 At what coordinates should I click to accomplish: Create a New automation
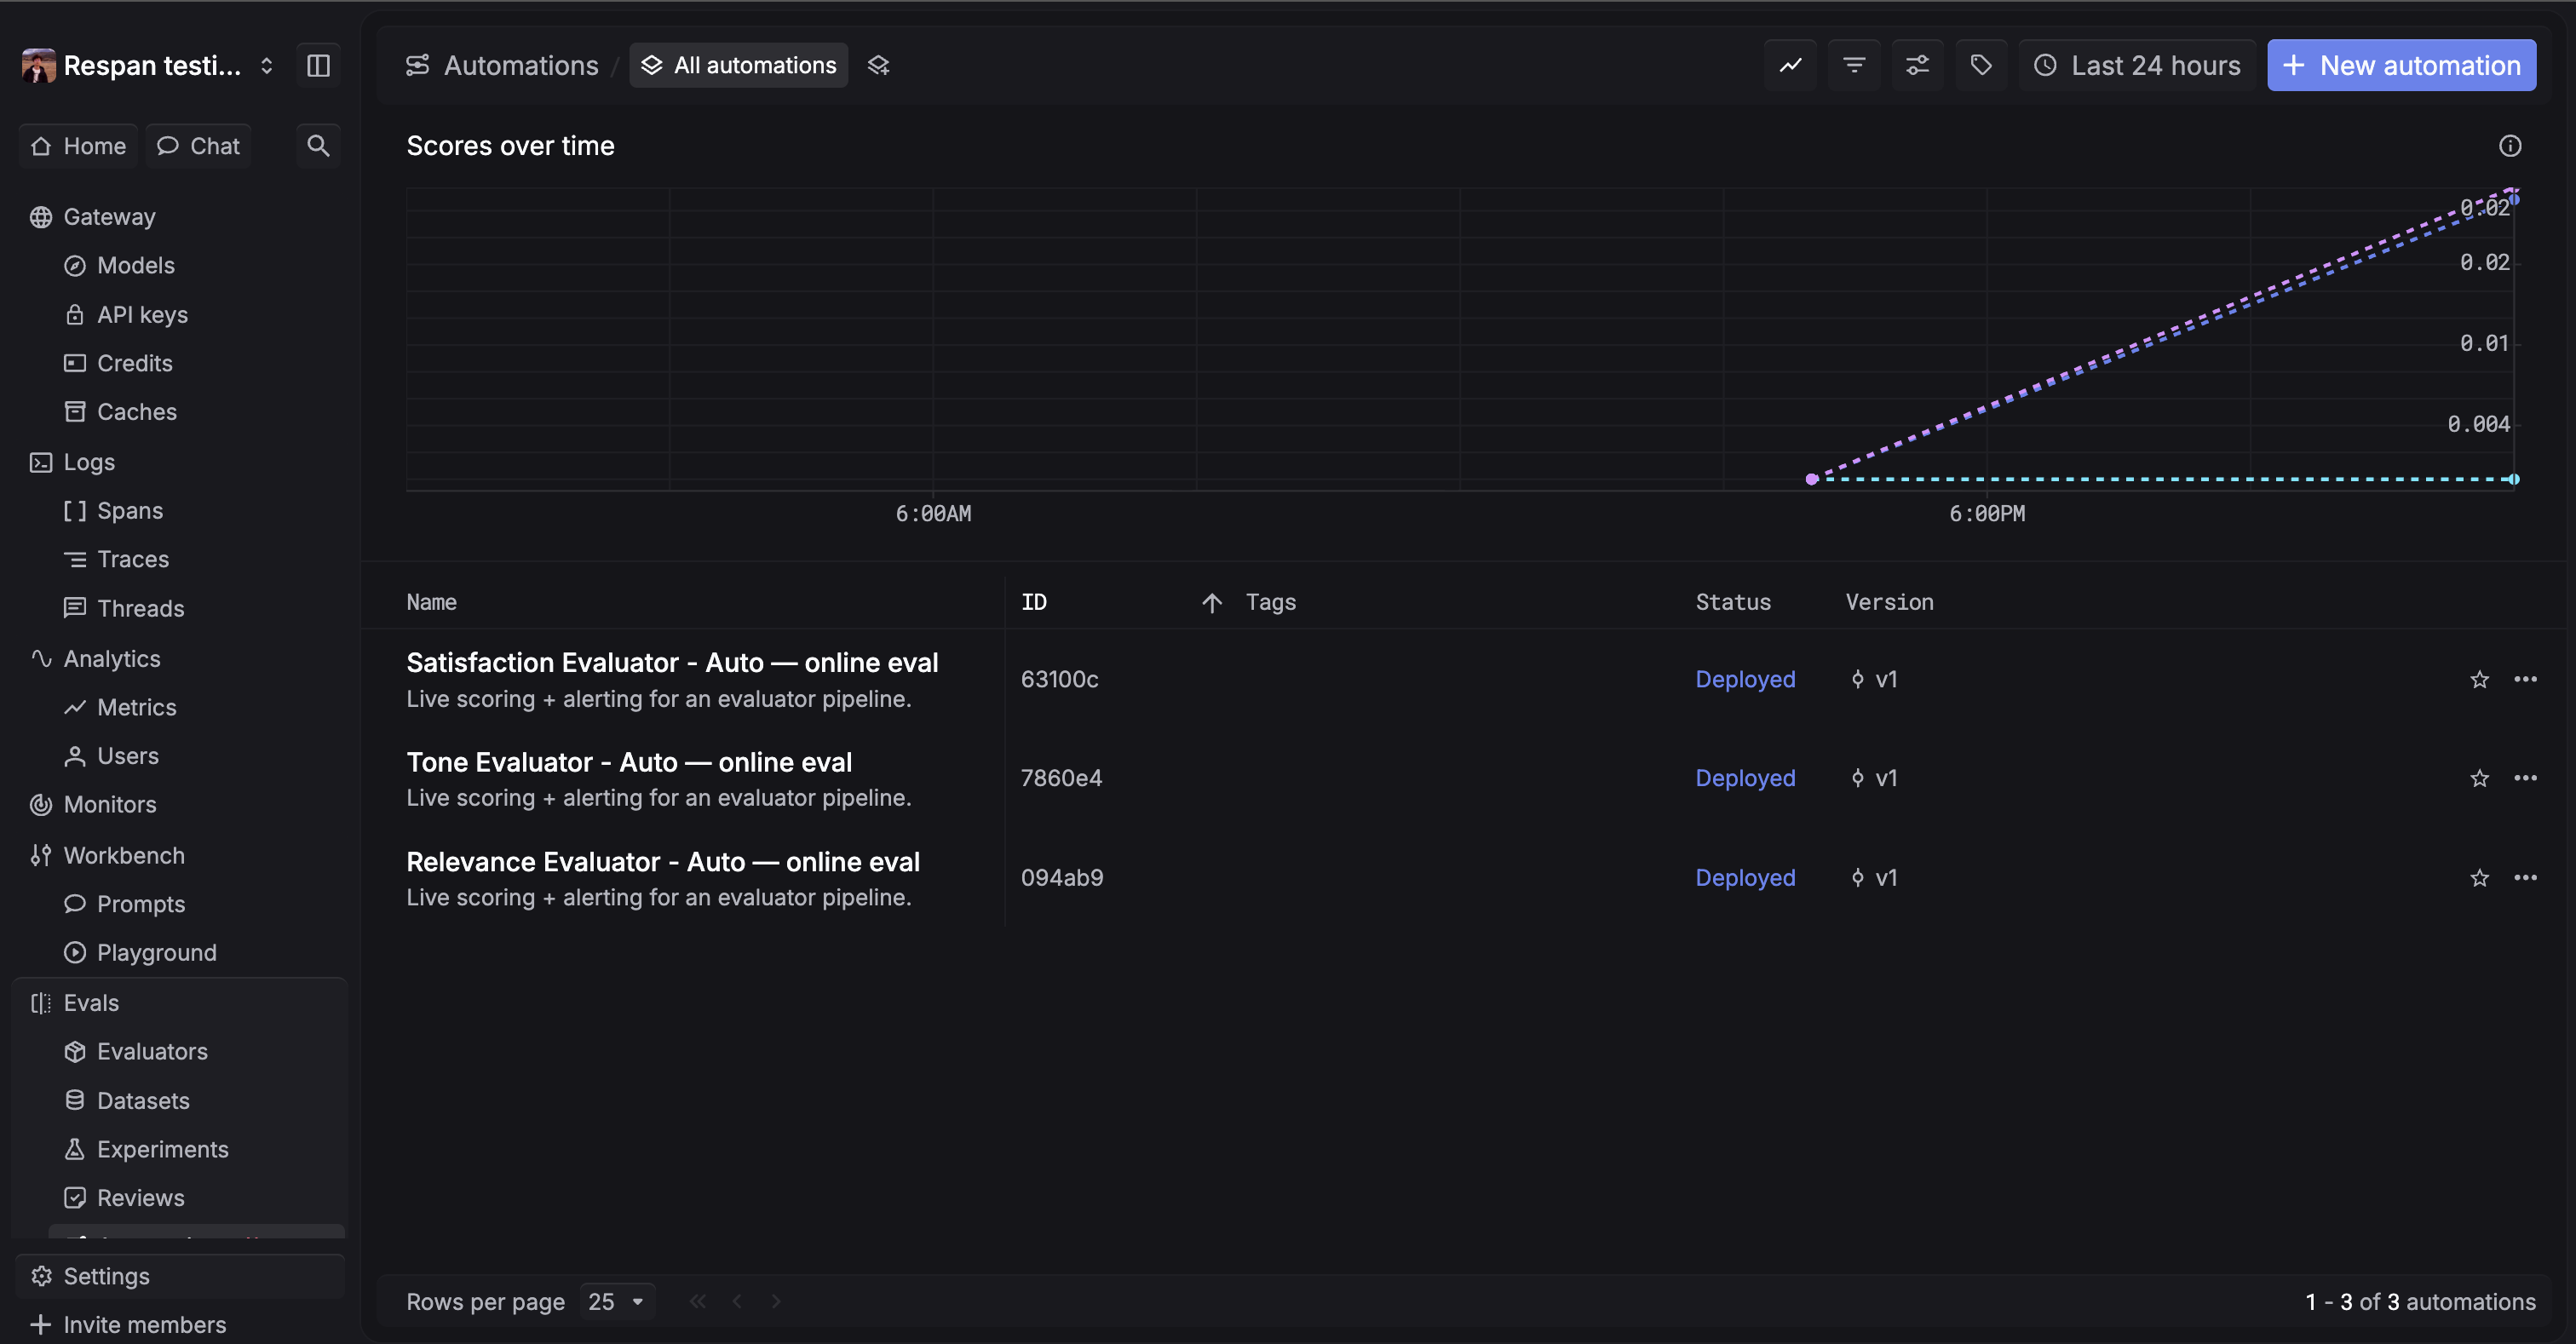click(2401, 66)
